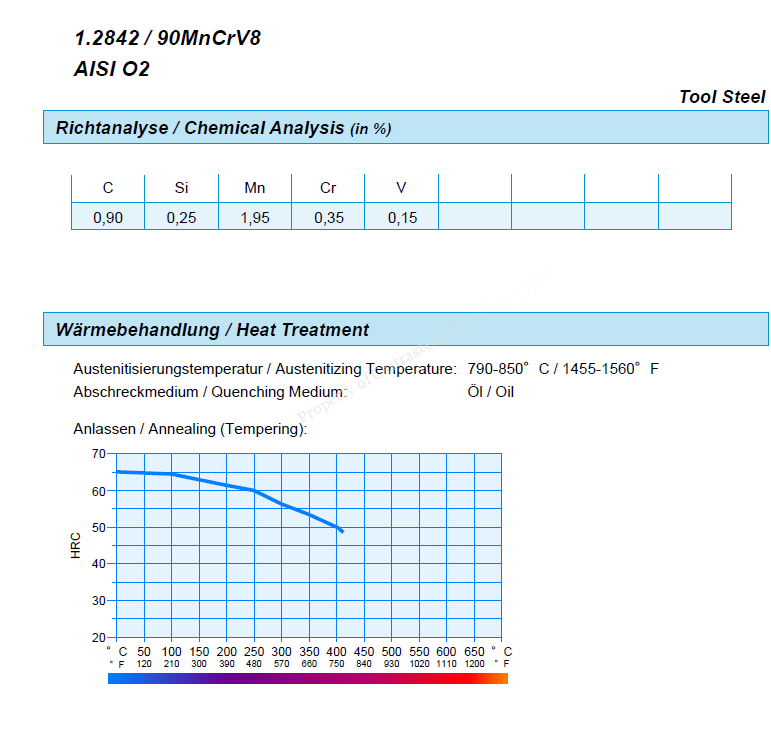Click the 250 tick on the temperature axis
771x740 pixels.
point(254,651)
